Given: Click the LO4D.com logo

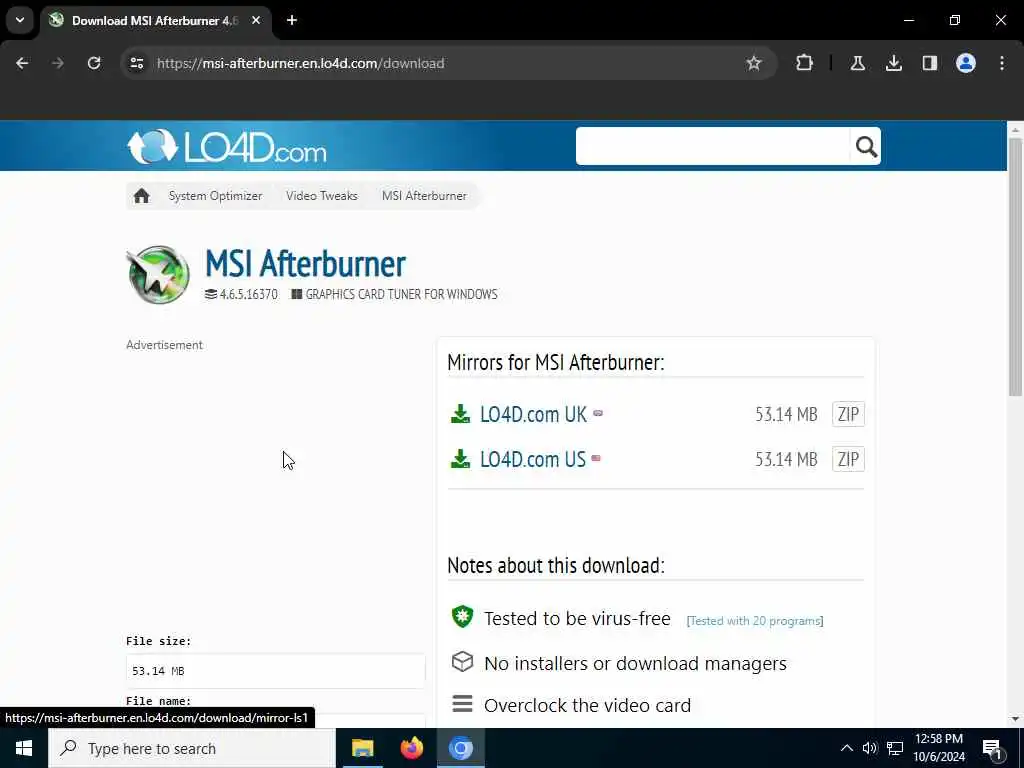Looking at the screenshot, I should [227, 146].
